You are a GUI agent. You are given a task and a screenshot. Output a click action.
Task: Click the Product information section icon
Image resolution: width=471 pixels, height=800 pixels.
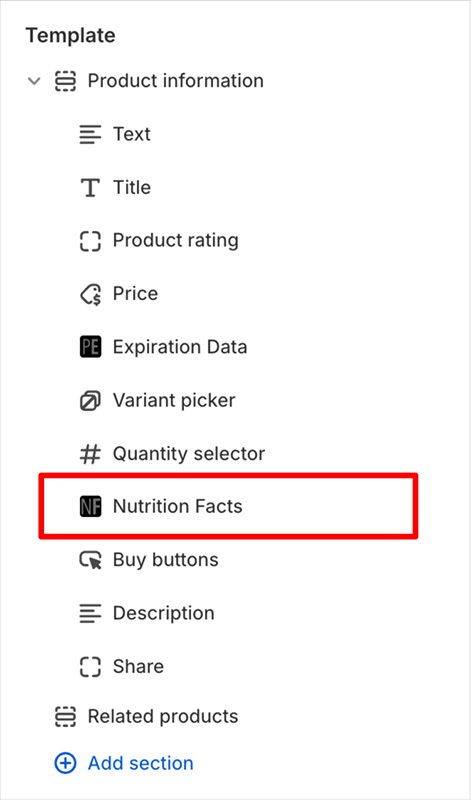pyautogui.click(x=65, y=81)
